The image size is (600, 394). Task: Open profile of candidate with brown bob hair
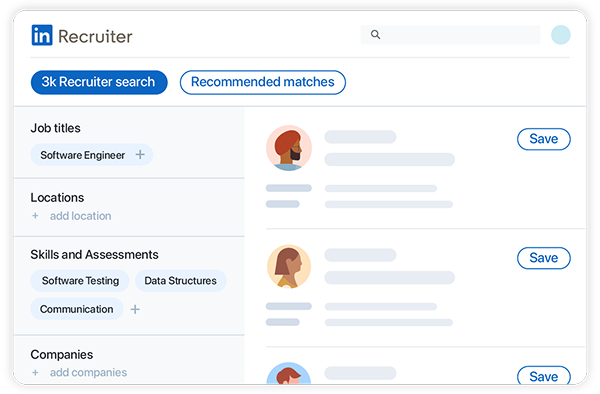[289, 267]
